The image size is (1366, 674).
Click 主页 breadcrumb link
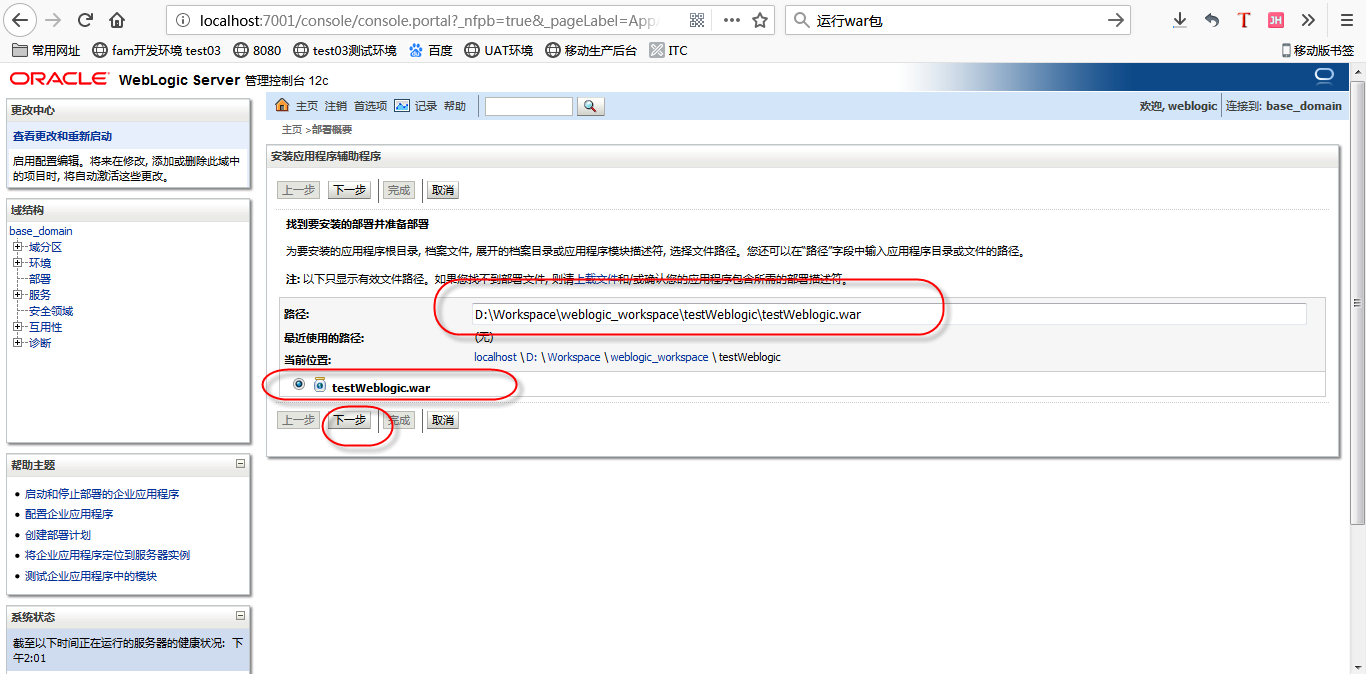[292, 130]
